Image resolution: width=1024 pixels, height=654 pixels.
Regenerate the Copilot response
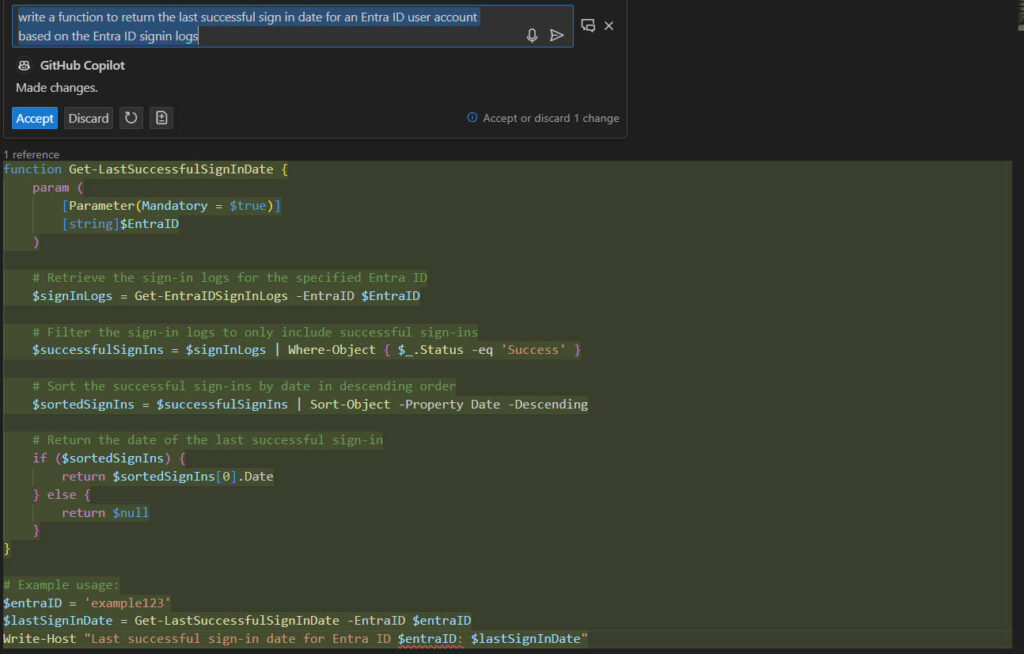[x=131, y=118]
